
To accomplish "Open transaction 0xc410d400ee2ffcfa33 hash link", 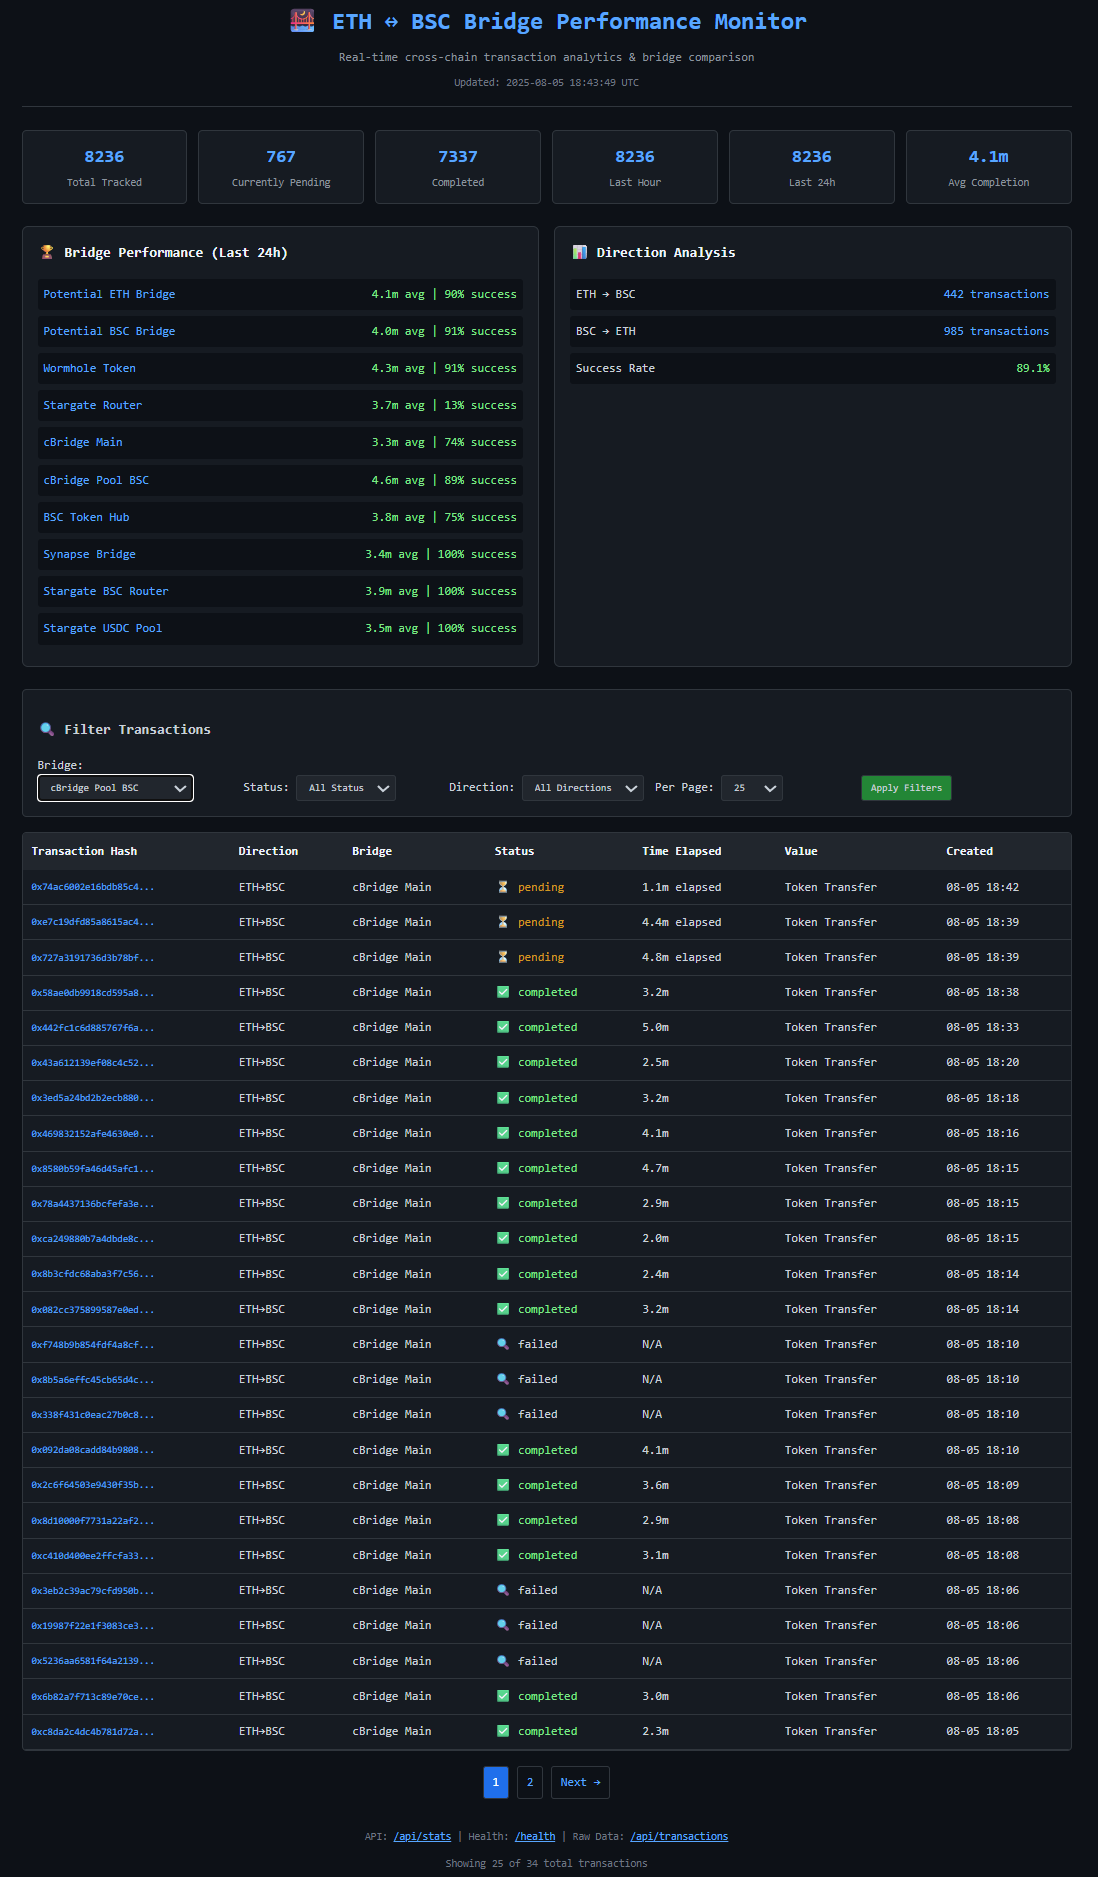I will (x=93, y=1555).
